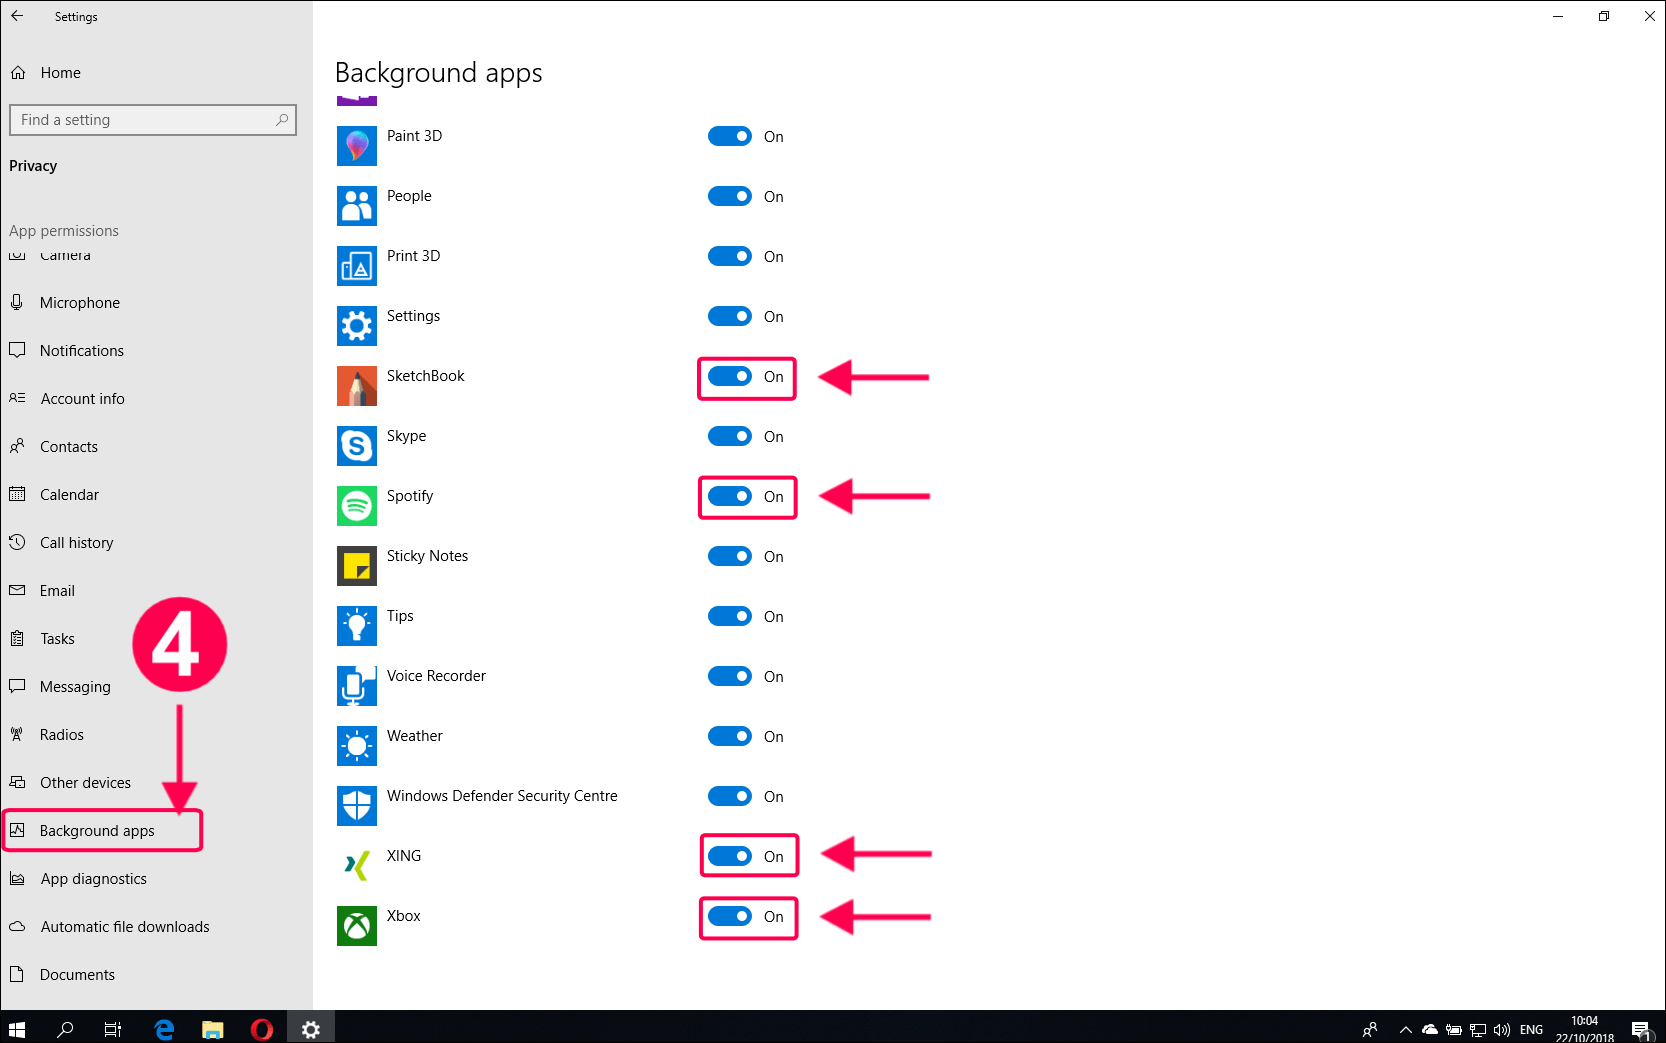Select Radios in sidebar
The width and height of the screenshot is (1666, 1043).
point(156,735)
